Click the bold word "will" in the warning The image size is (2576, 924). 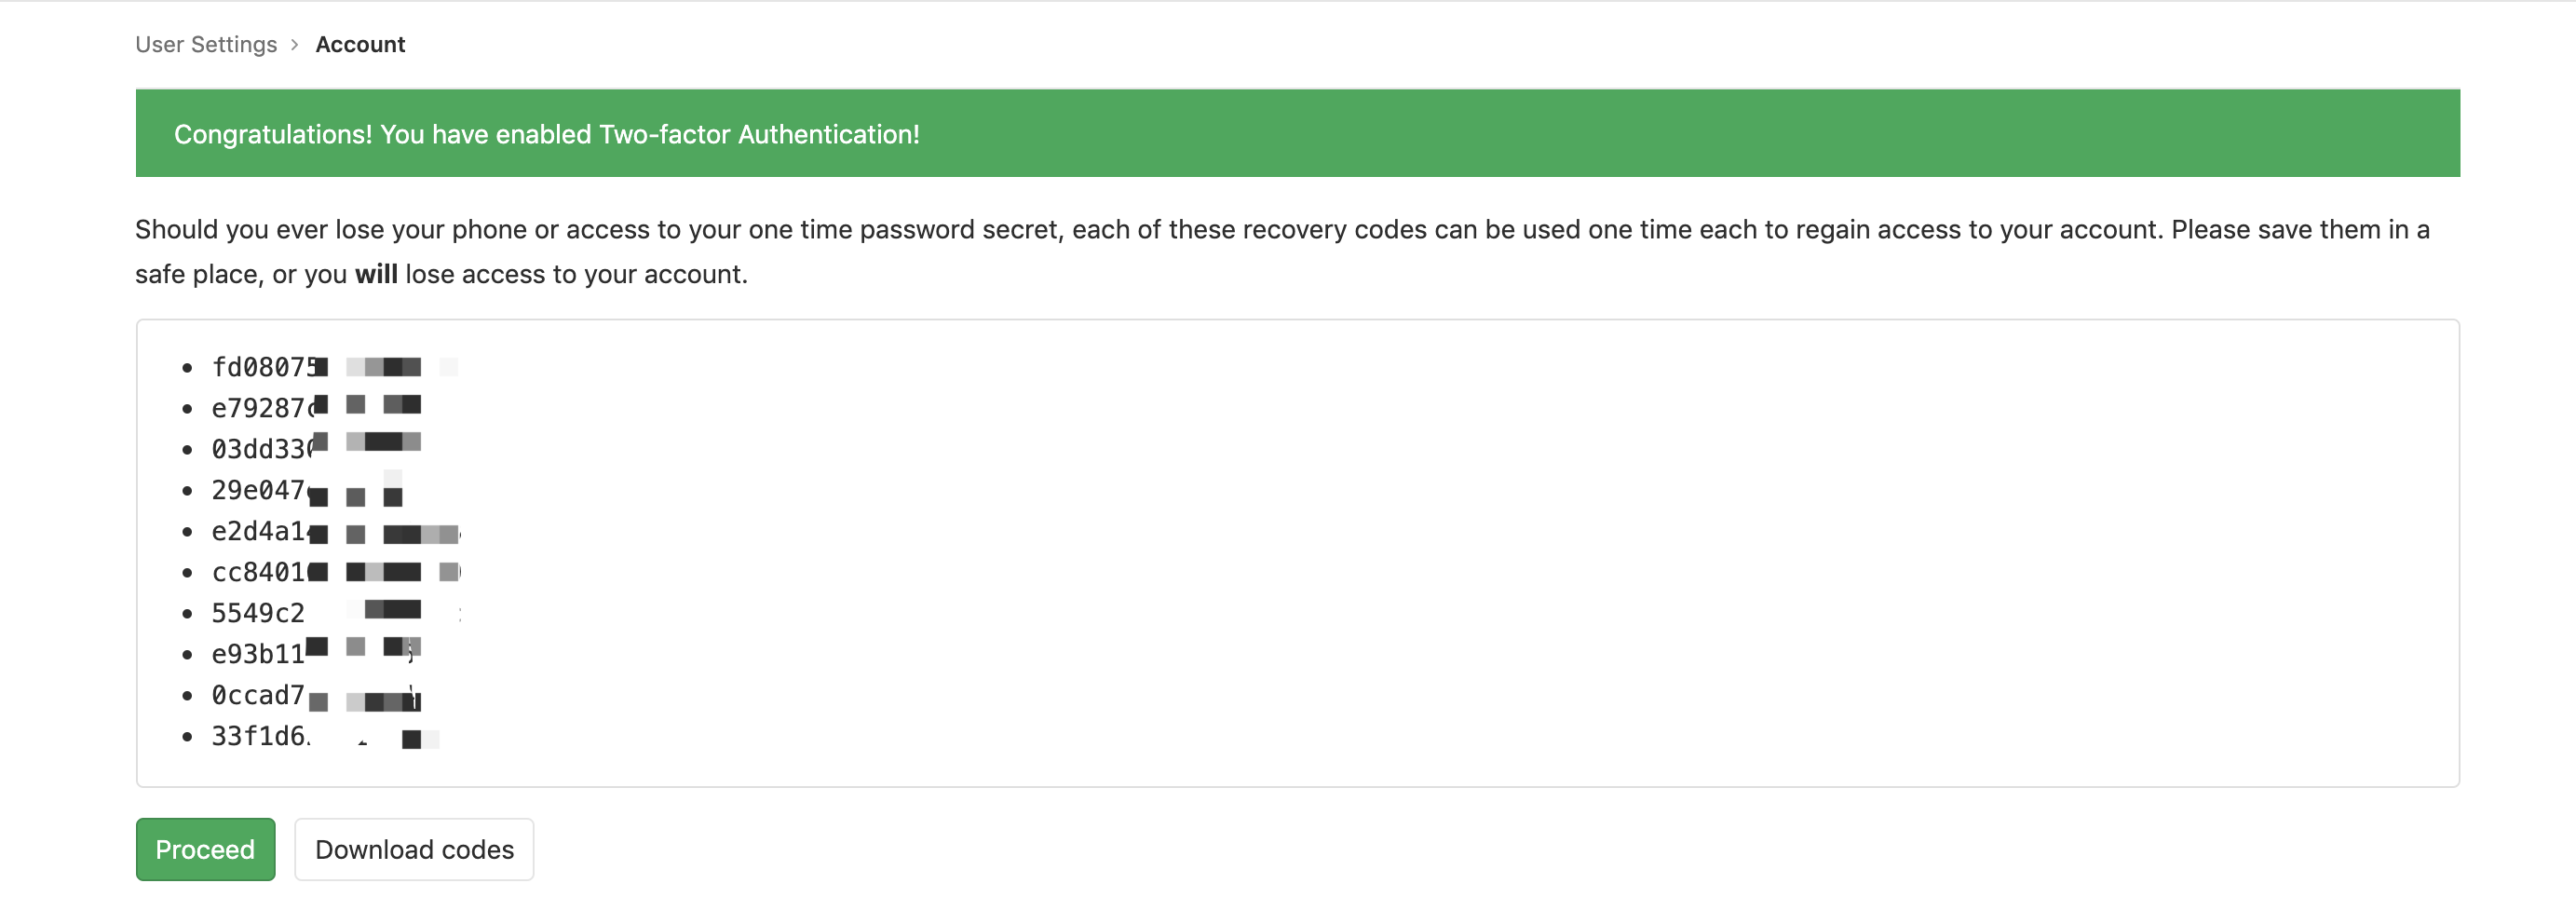[376, 274]
